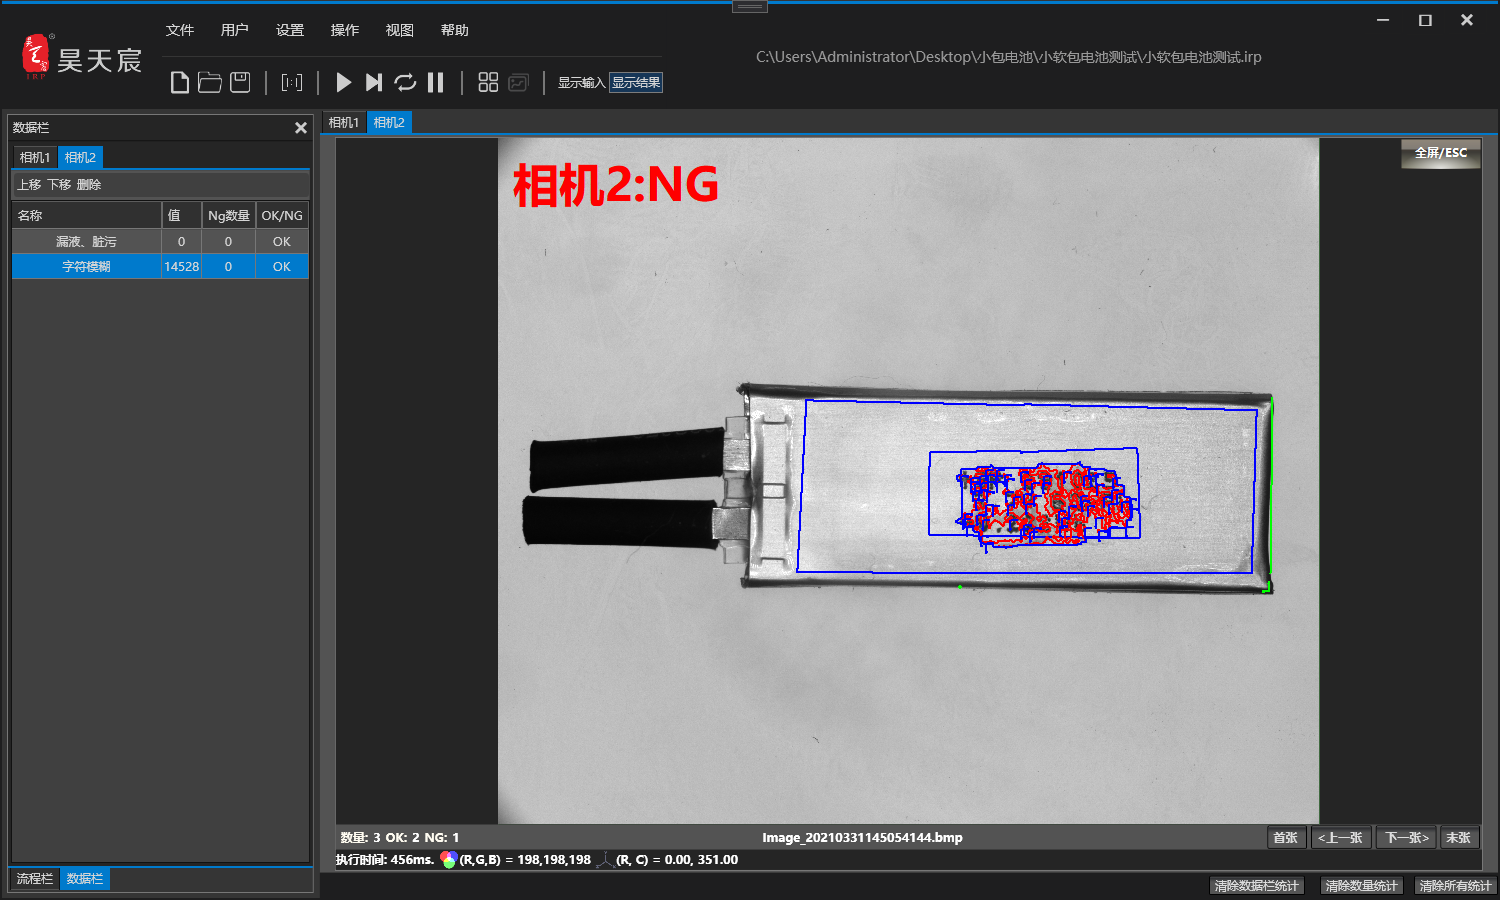Image resolution: width=1500 pixels, height=900 pixels.
Task: Select 相机2 tab in data panel
Action: coord(80,157)
